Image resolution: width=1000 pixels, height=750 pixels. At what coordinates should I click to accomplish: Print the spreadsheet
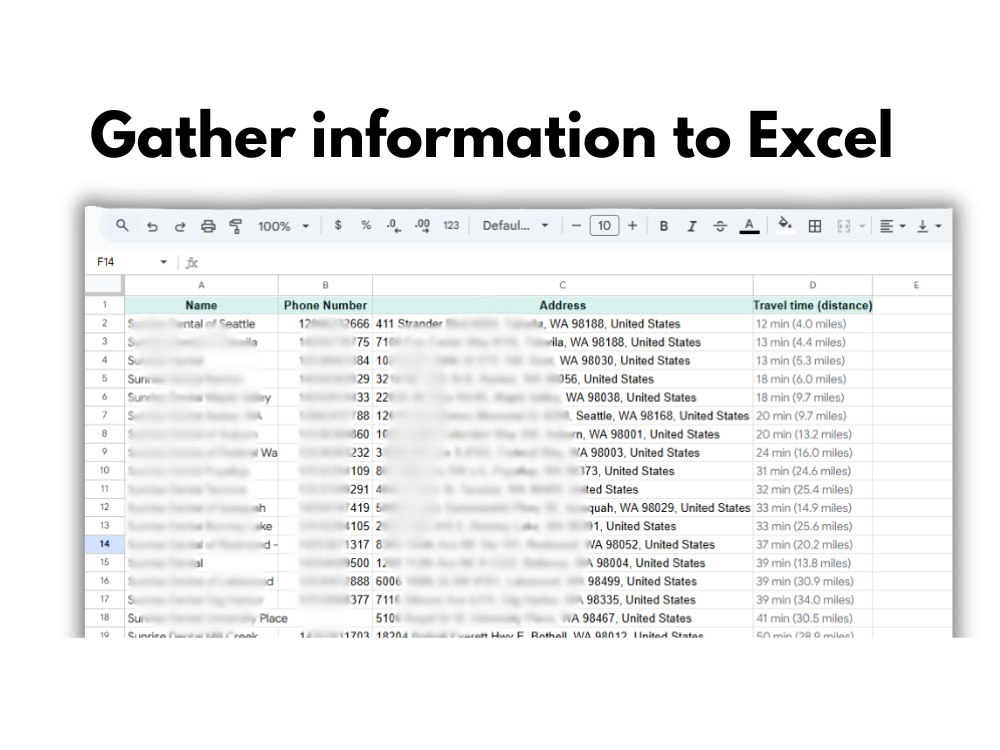pyautogui.click(x=208, y=226)
